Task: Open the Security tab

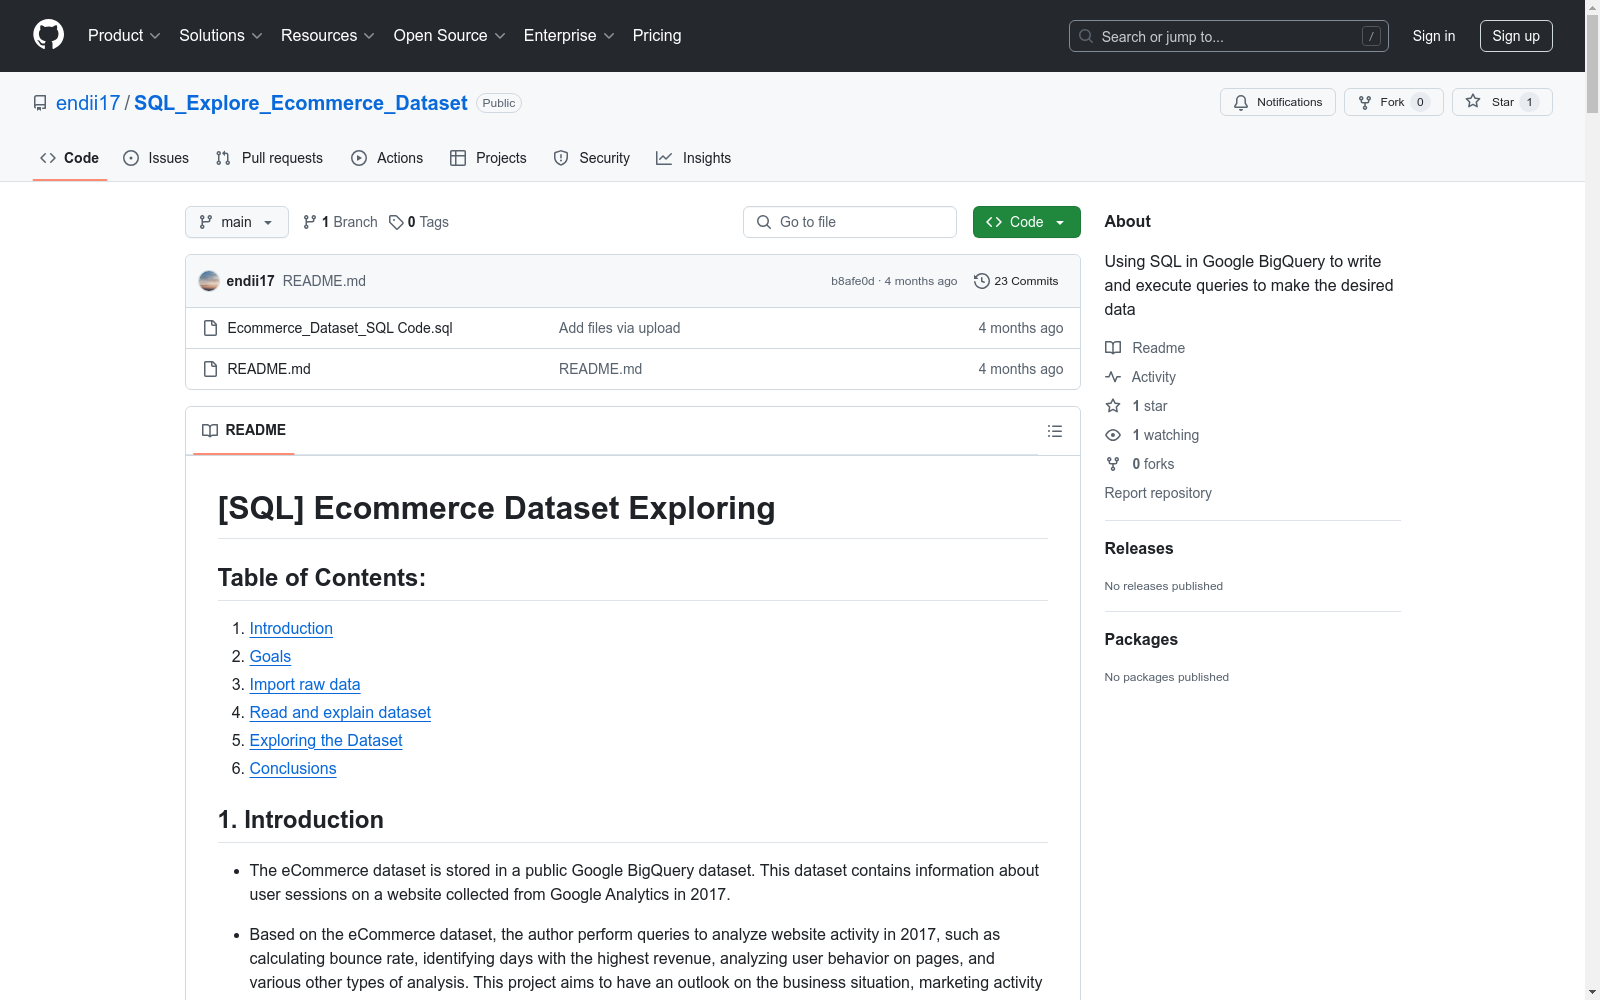Action: coord(592,158)
